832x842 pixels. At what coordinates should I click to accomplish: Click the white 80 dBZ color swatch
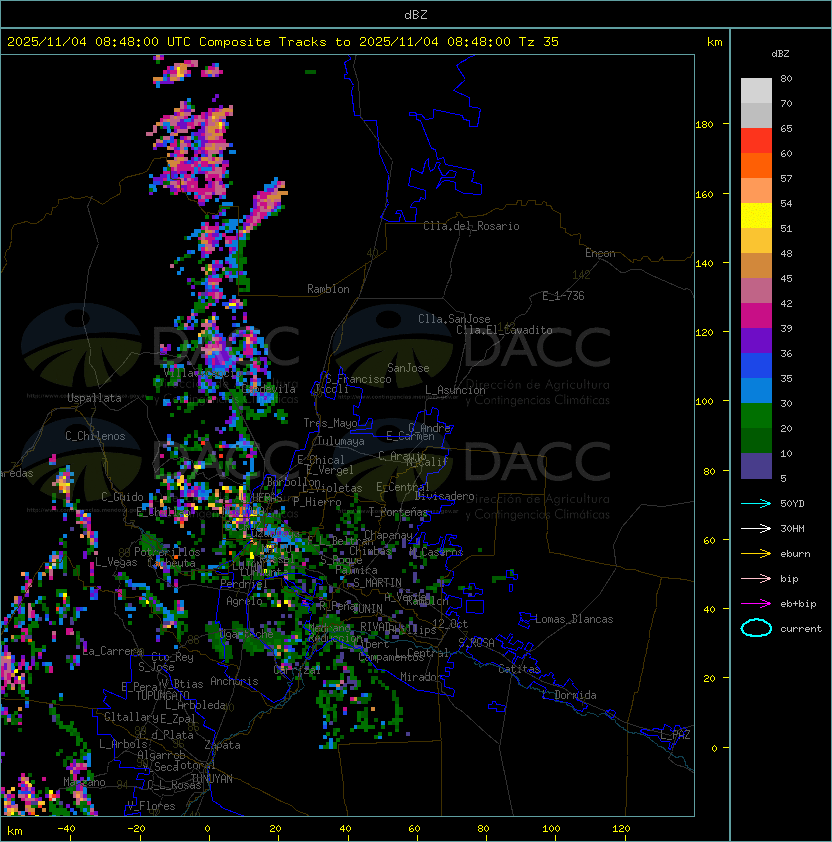tap(756, 90)
